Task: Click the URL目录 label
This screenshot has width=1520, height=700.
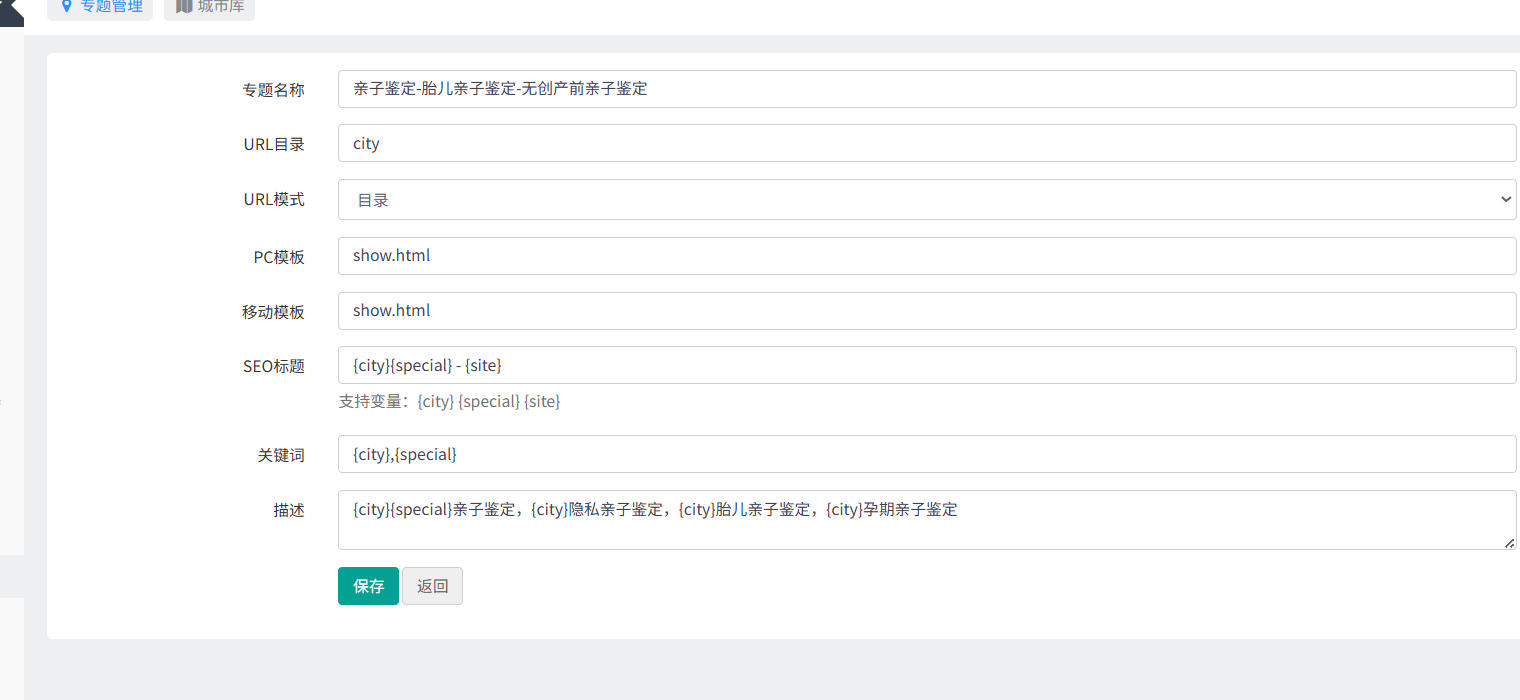Action: (274, 144)
